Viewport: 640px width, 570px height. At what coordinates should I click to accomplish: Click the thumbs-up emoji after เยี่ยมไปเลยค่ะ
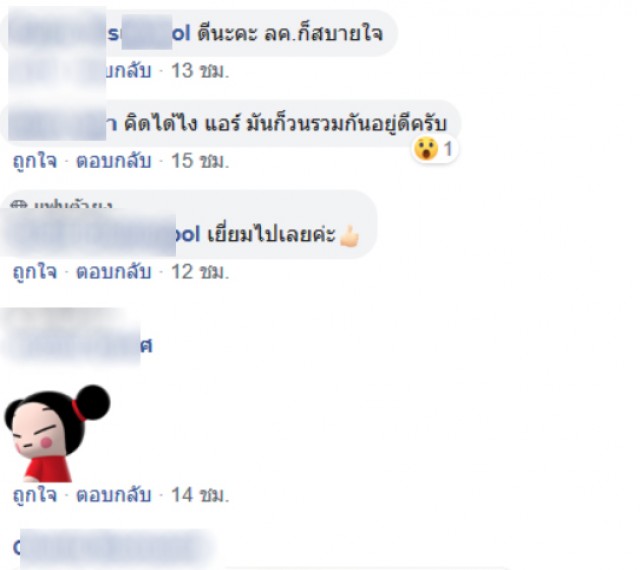pyautogui.click(x=350, y=236)
